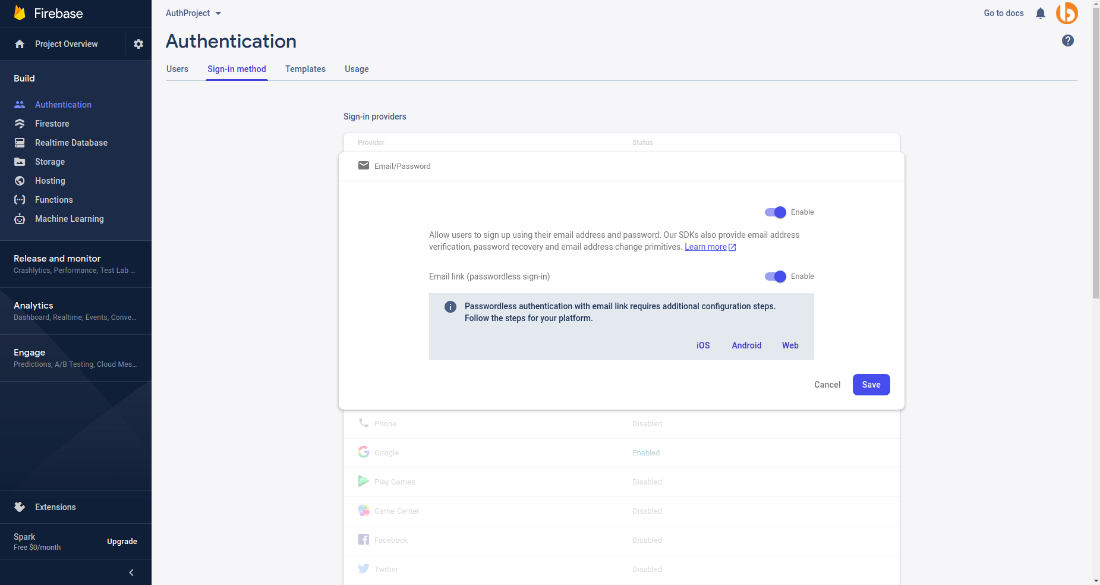Click the Storage folder icon

(20, 161)
